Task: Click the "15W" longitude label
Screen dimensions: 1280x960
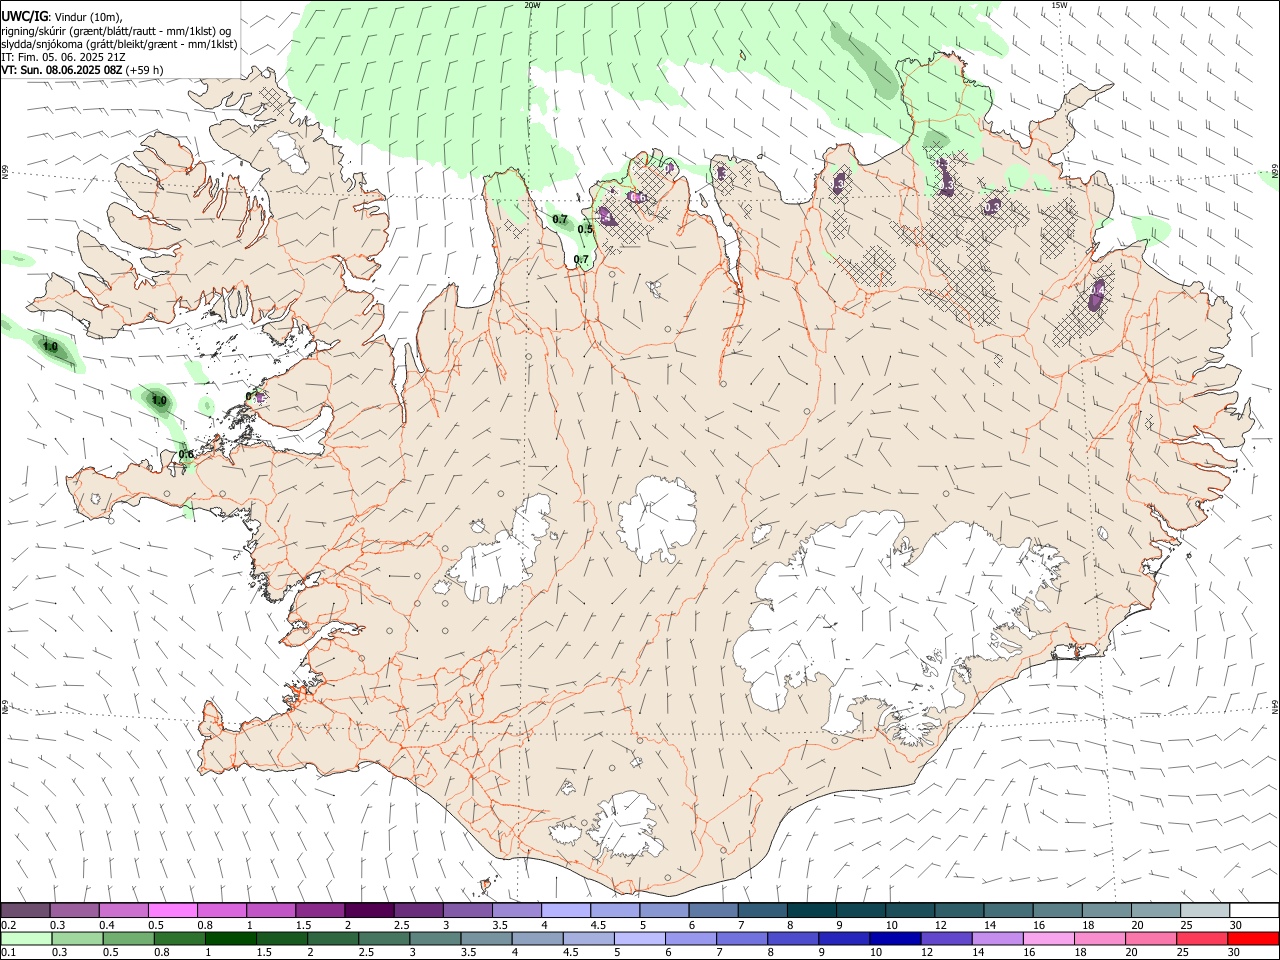Action: tap(1059, 5)
